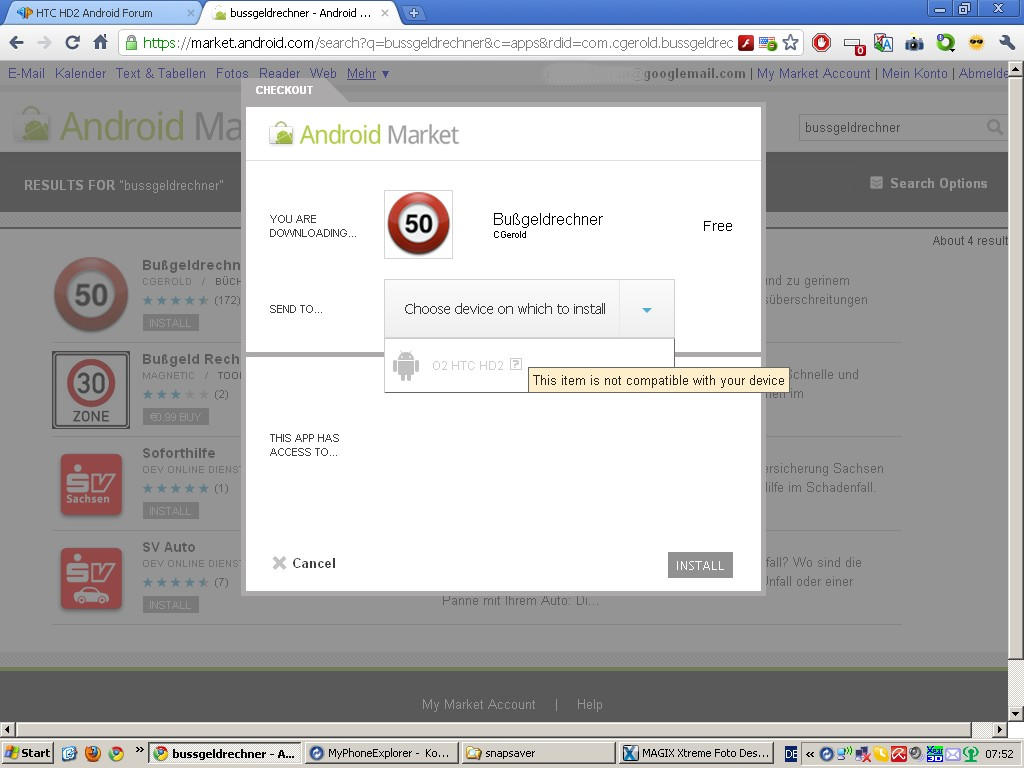The height and width of the screenshot is (768, 1024).
Task: Click the envelope mail tray icon
Action: [x=953, y=754]
